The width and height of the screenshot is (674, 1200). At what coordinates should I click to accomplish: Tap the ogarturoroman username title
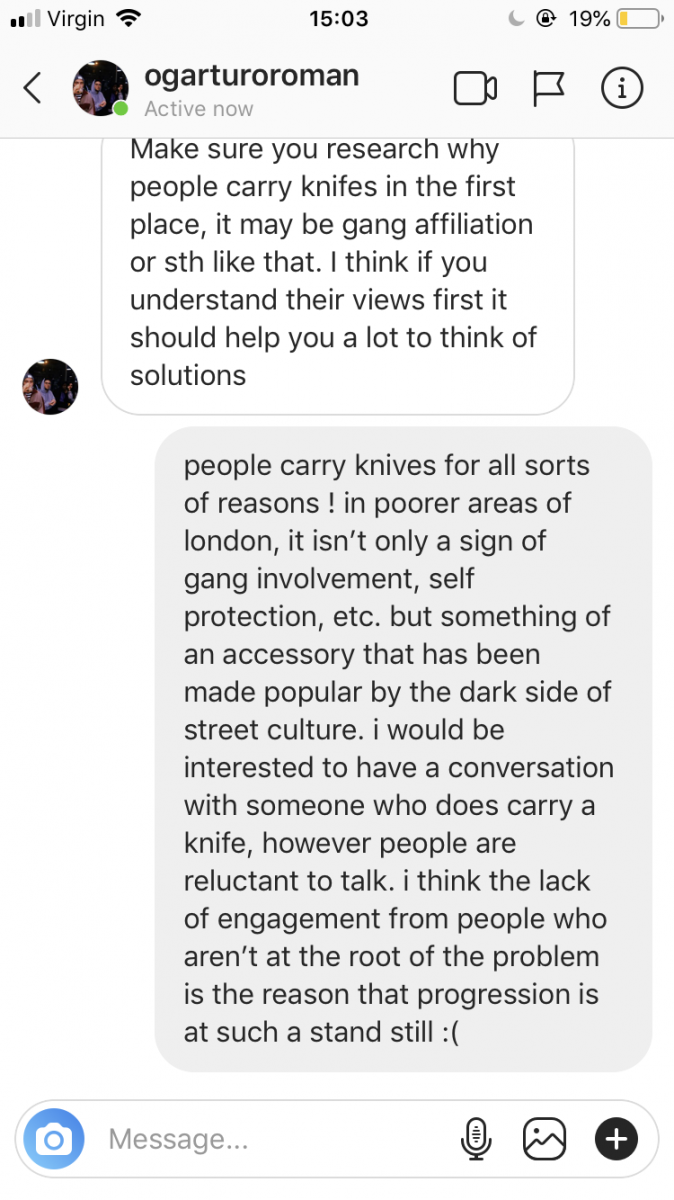point(252,75)
